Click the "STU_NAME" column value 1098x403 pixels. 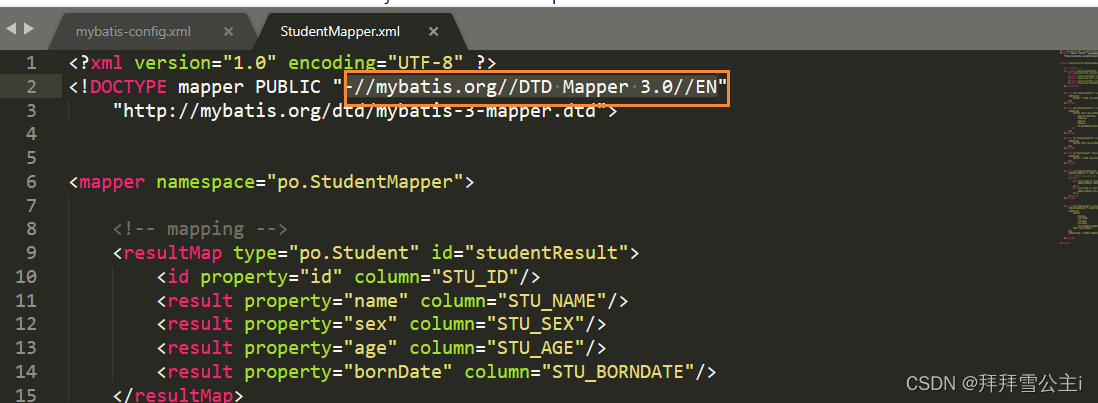click(x=552, y=301)
